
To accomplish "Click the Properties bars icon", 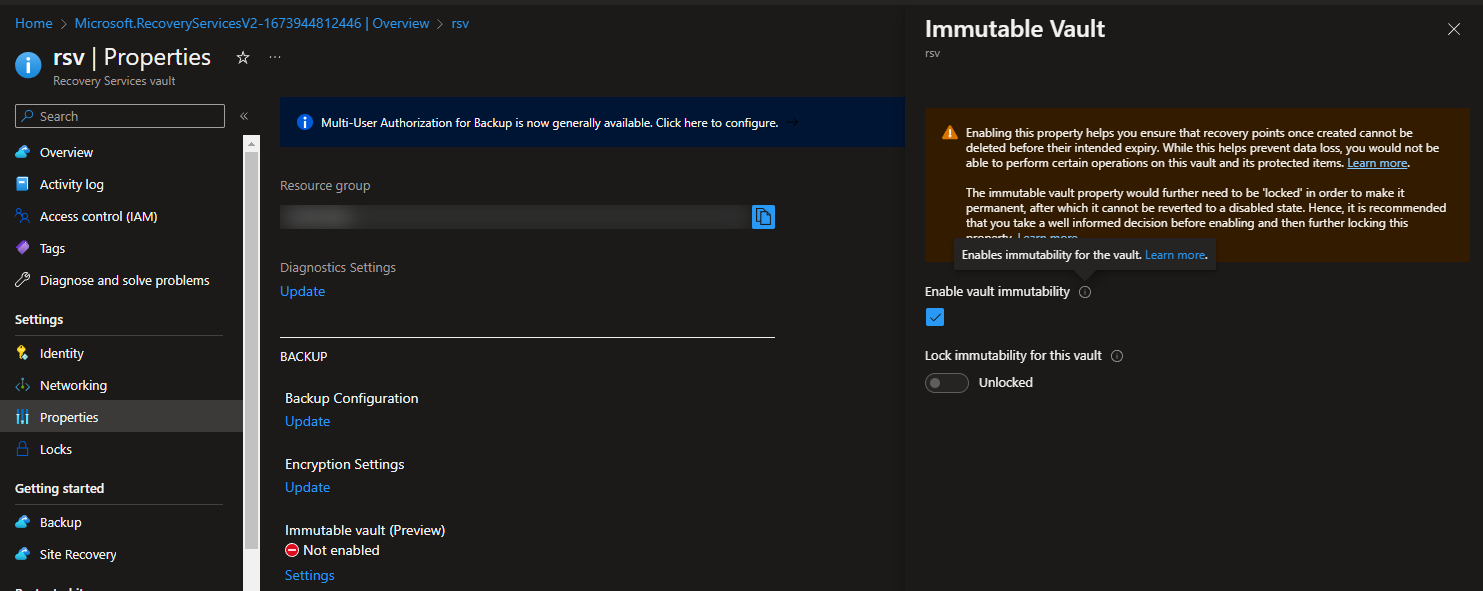I will click(23, 417).
